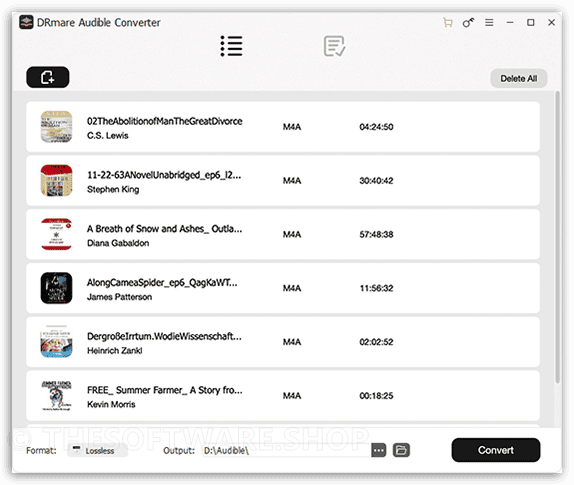574x485 pixels.
Task: Click M4A format of C.S. Lewis row
Action: point(292,127)
